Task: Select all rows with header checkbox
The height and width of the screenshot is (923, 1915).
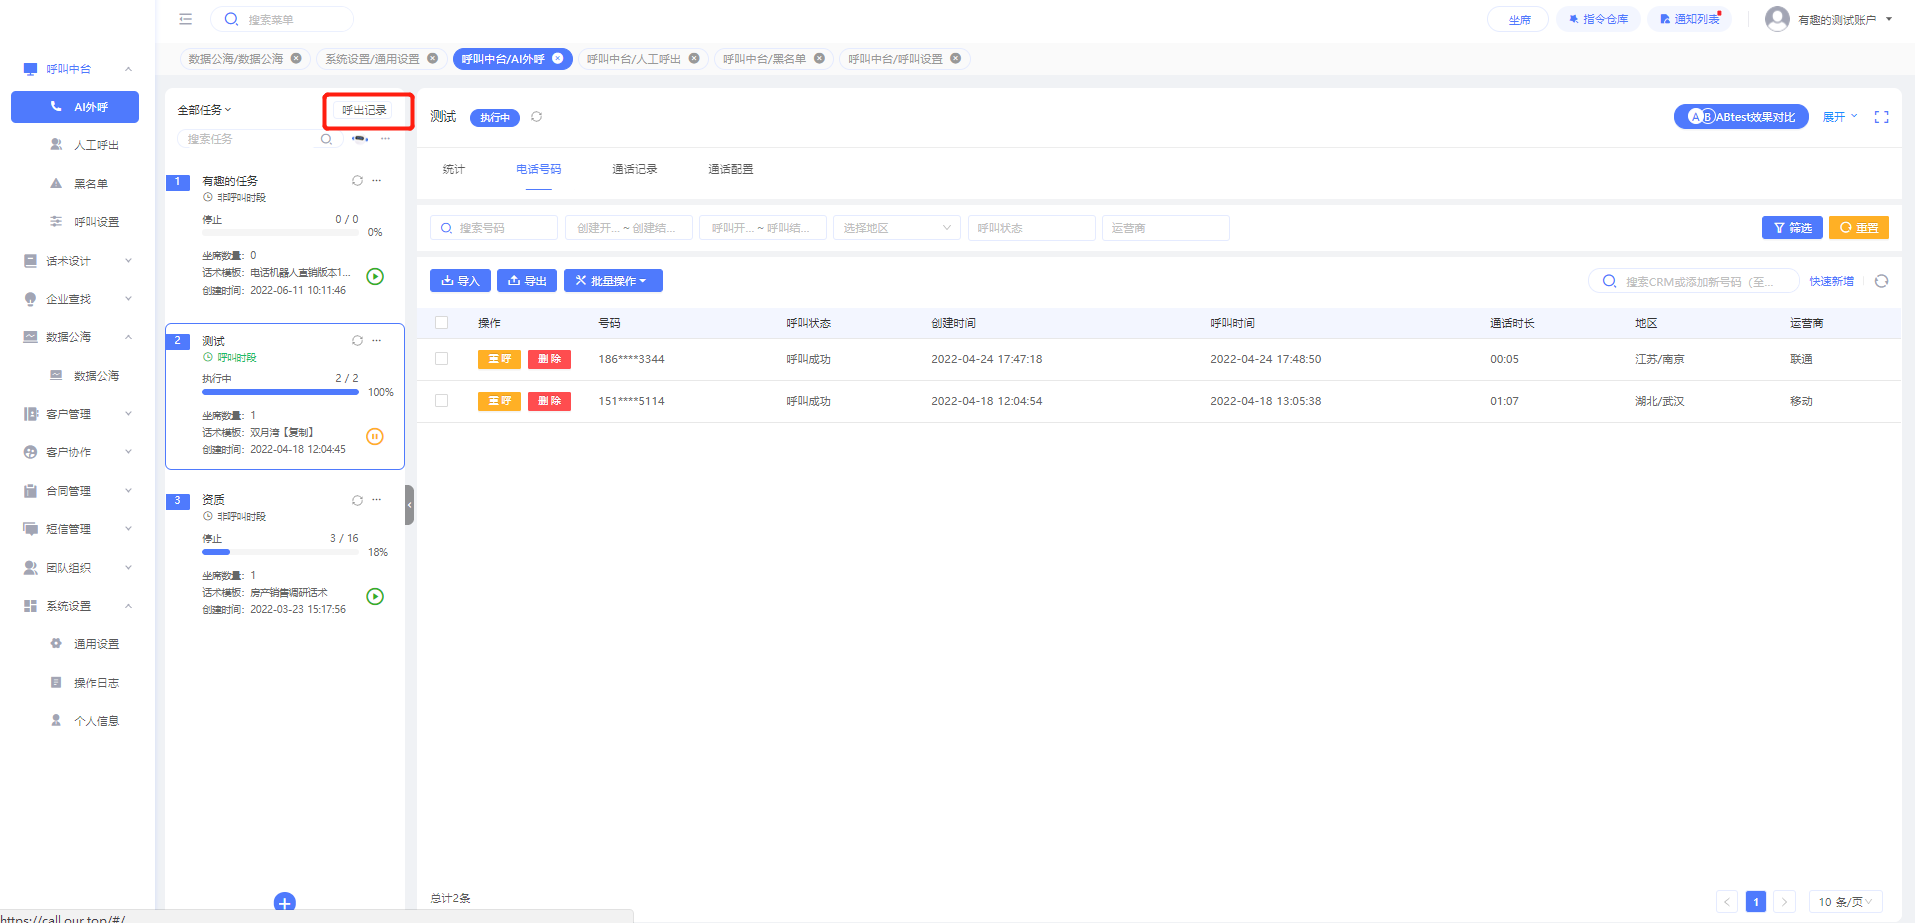Action: 441,323
